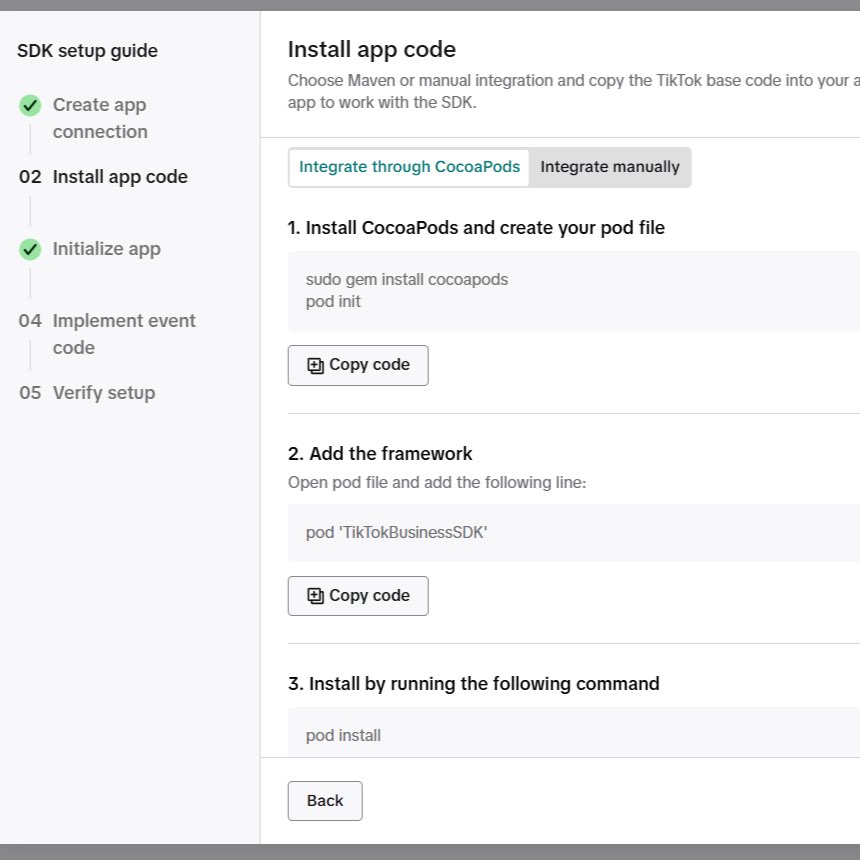Viewport: 860px width, 860px height.
Task: Click the pod 'TikTokBusinessSDK' code block
Action: pos(574,533)
